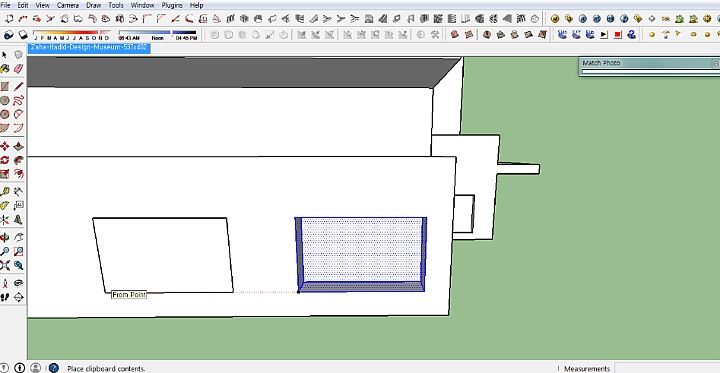Toggle shadows display on or off

pos(22,35)
